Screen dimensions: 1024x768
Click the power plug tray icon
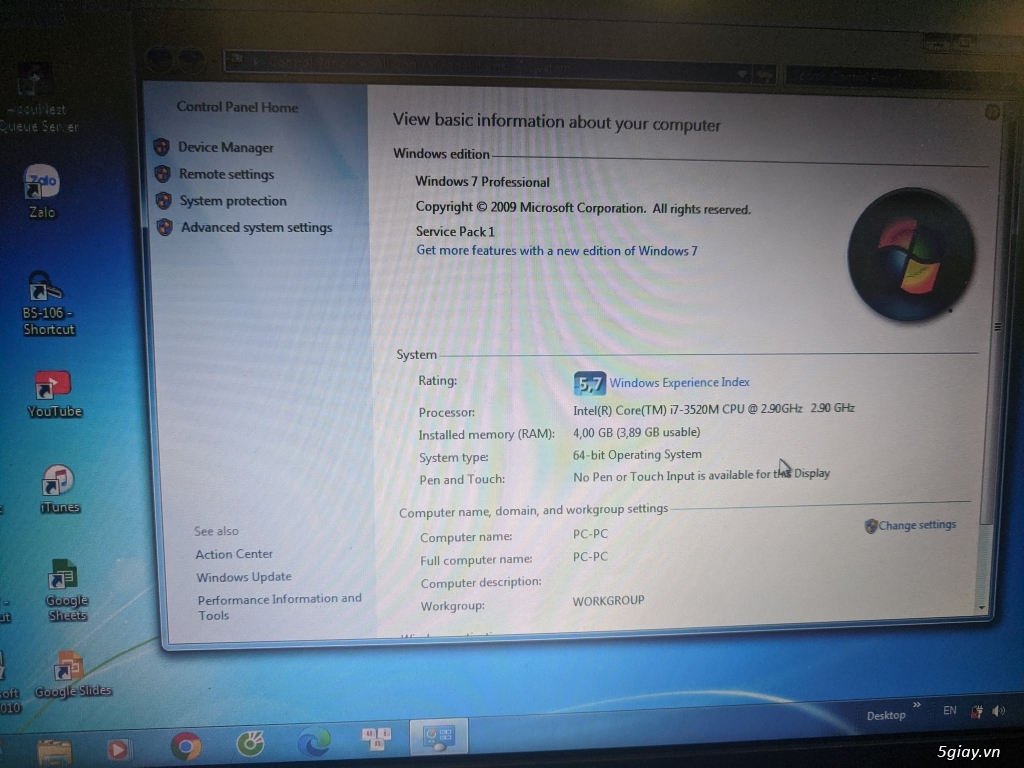click(x=977, y=712)
